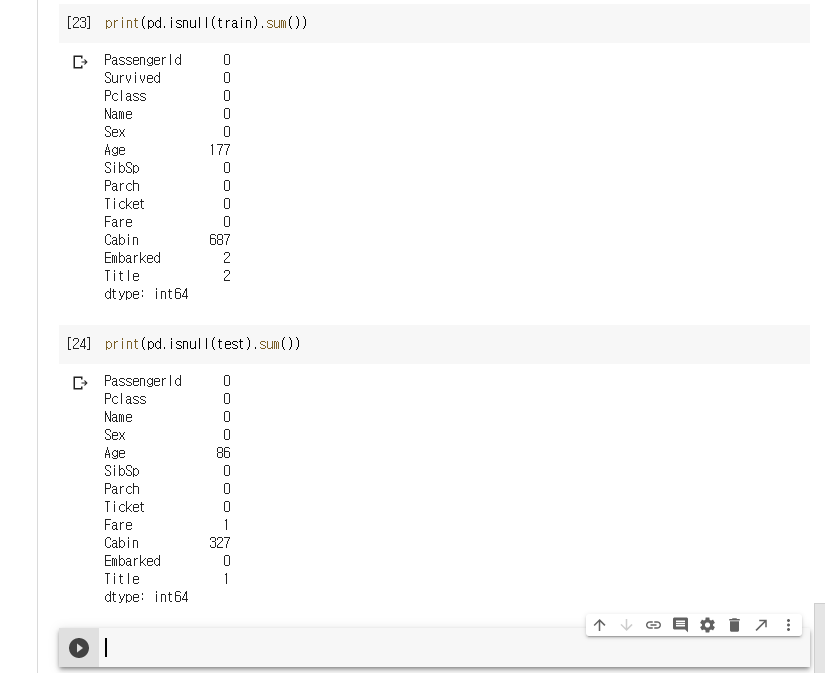The image size is (825, 673).
Task: Open the cell settings gear
Action: [x=707, y=625]
